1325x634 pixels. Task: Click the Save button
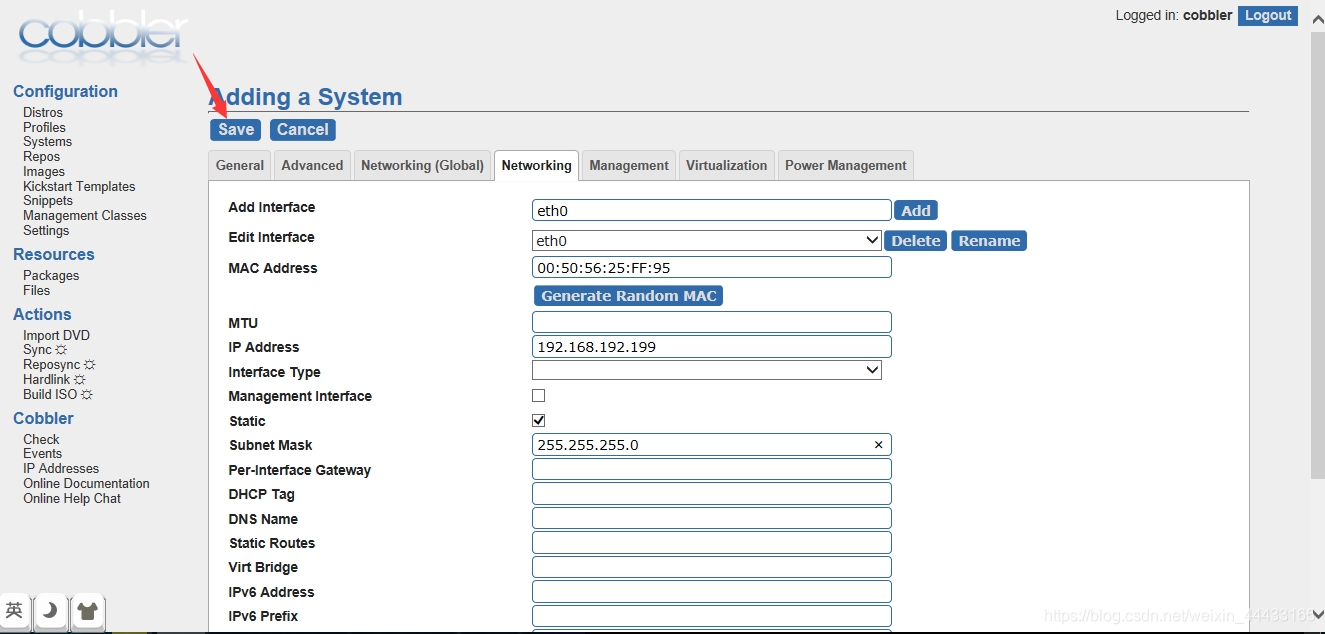(236, 130)
